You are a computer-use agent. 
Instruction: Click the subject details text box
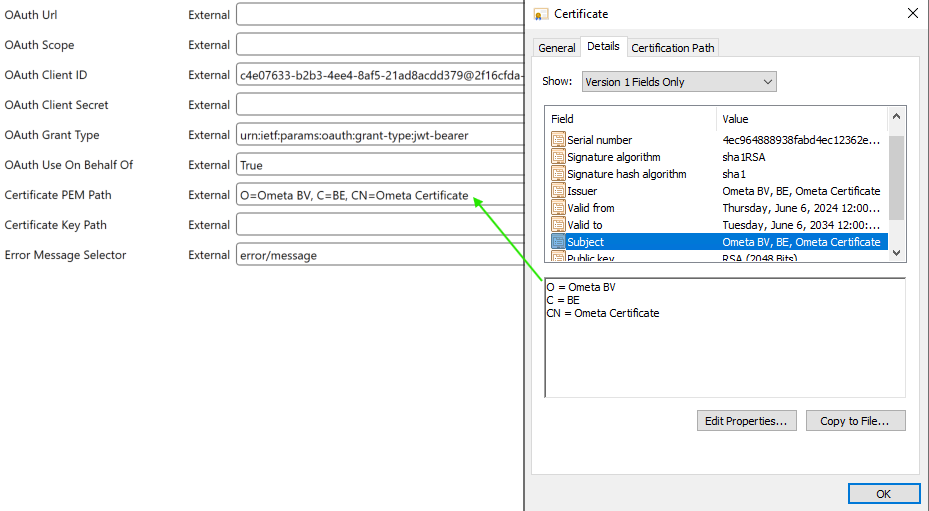click(x=725, y=338)
